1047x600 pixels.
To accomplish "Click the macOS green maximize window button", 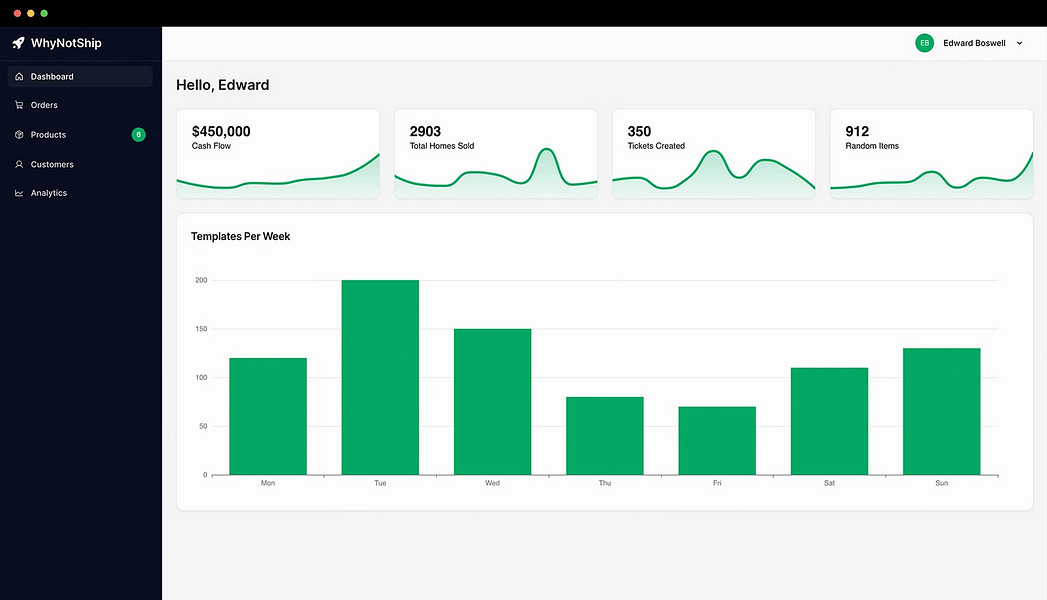I will coord(44,13).
